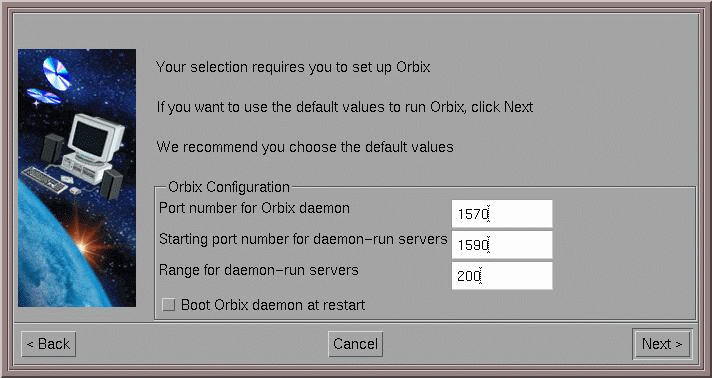Click the 'Starting port number for daemon-run servers' label

303,239
